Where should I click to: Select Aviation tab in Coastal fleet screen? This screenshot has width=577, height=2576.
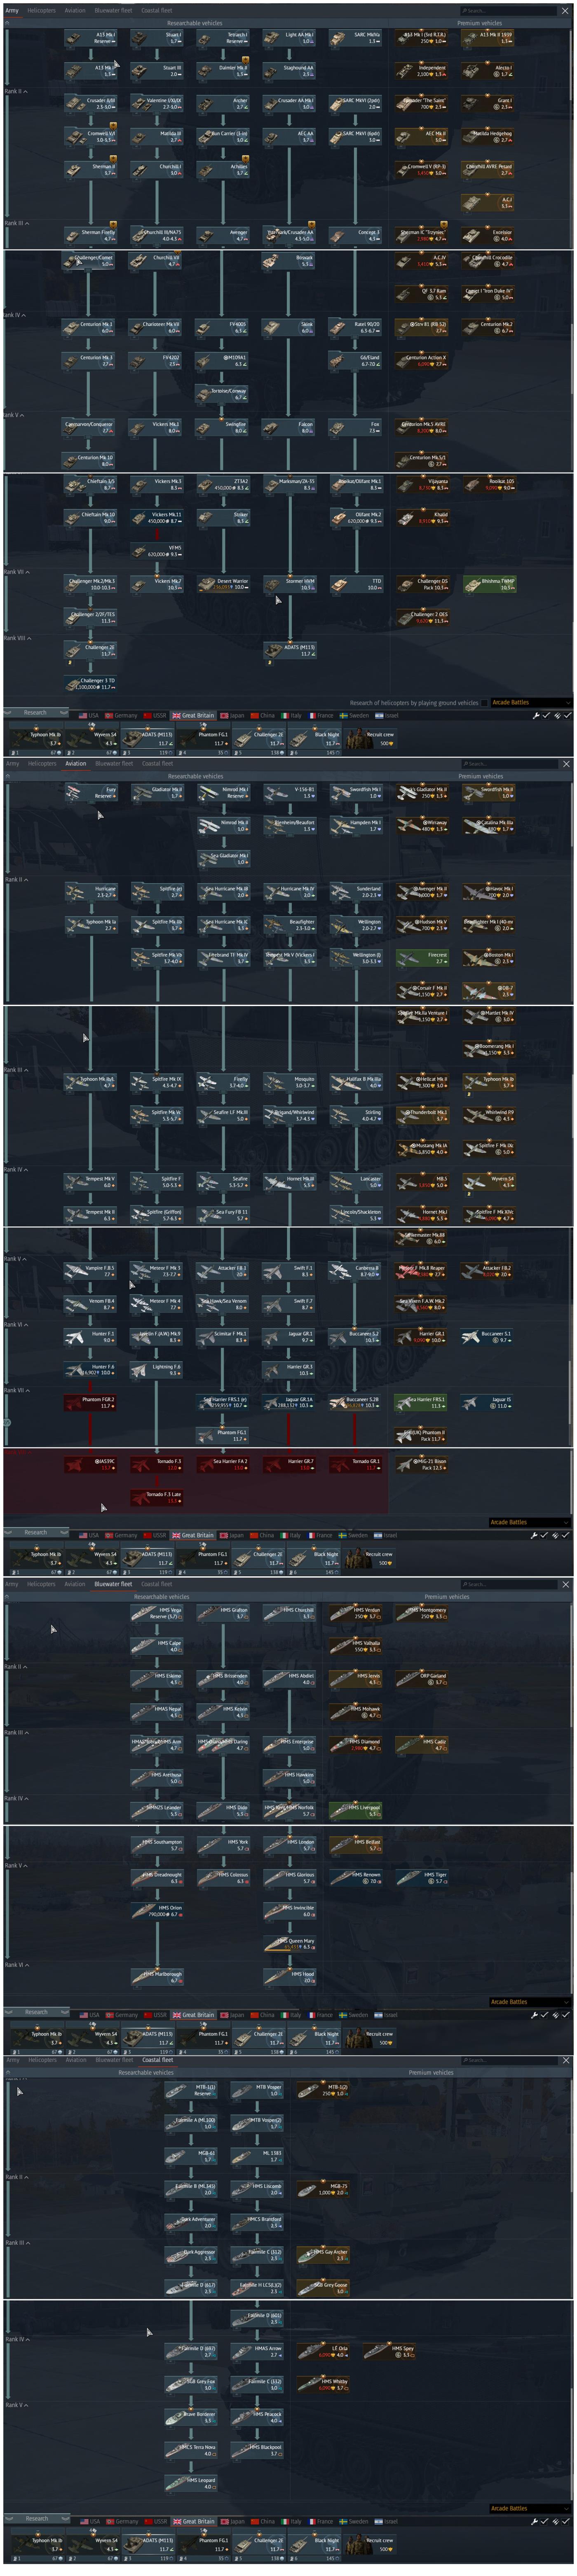click(x=76, y=2060)
